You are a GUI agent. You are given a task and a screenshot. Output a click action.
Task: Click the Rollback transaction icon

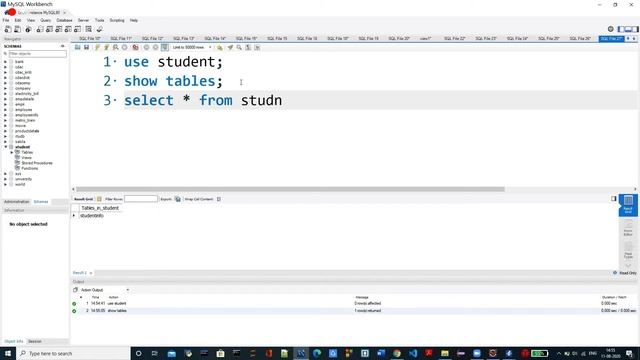click(155, 47)
